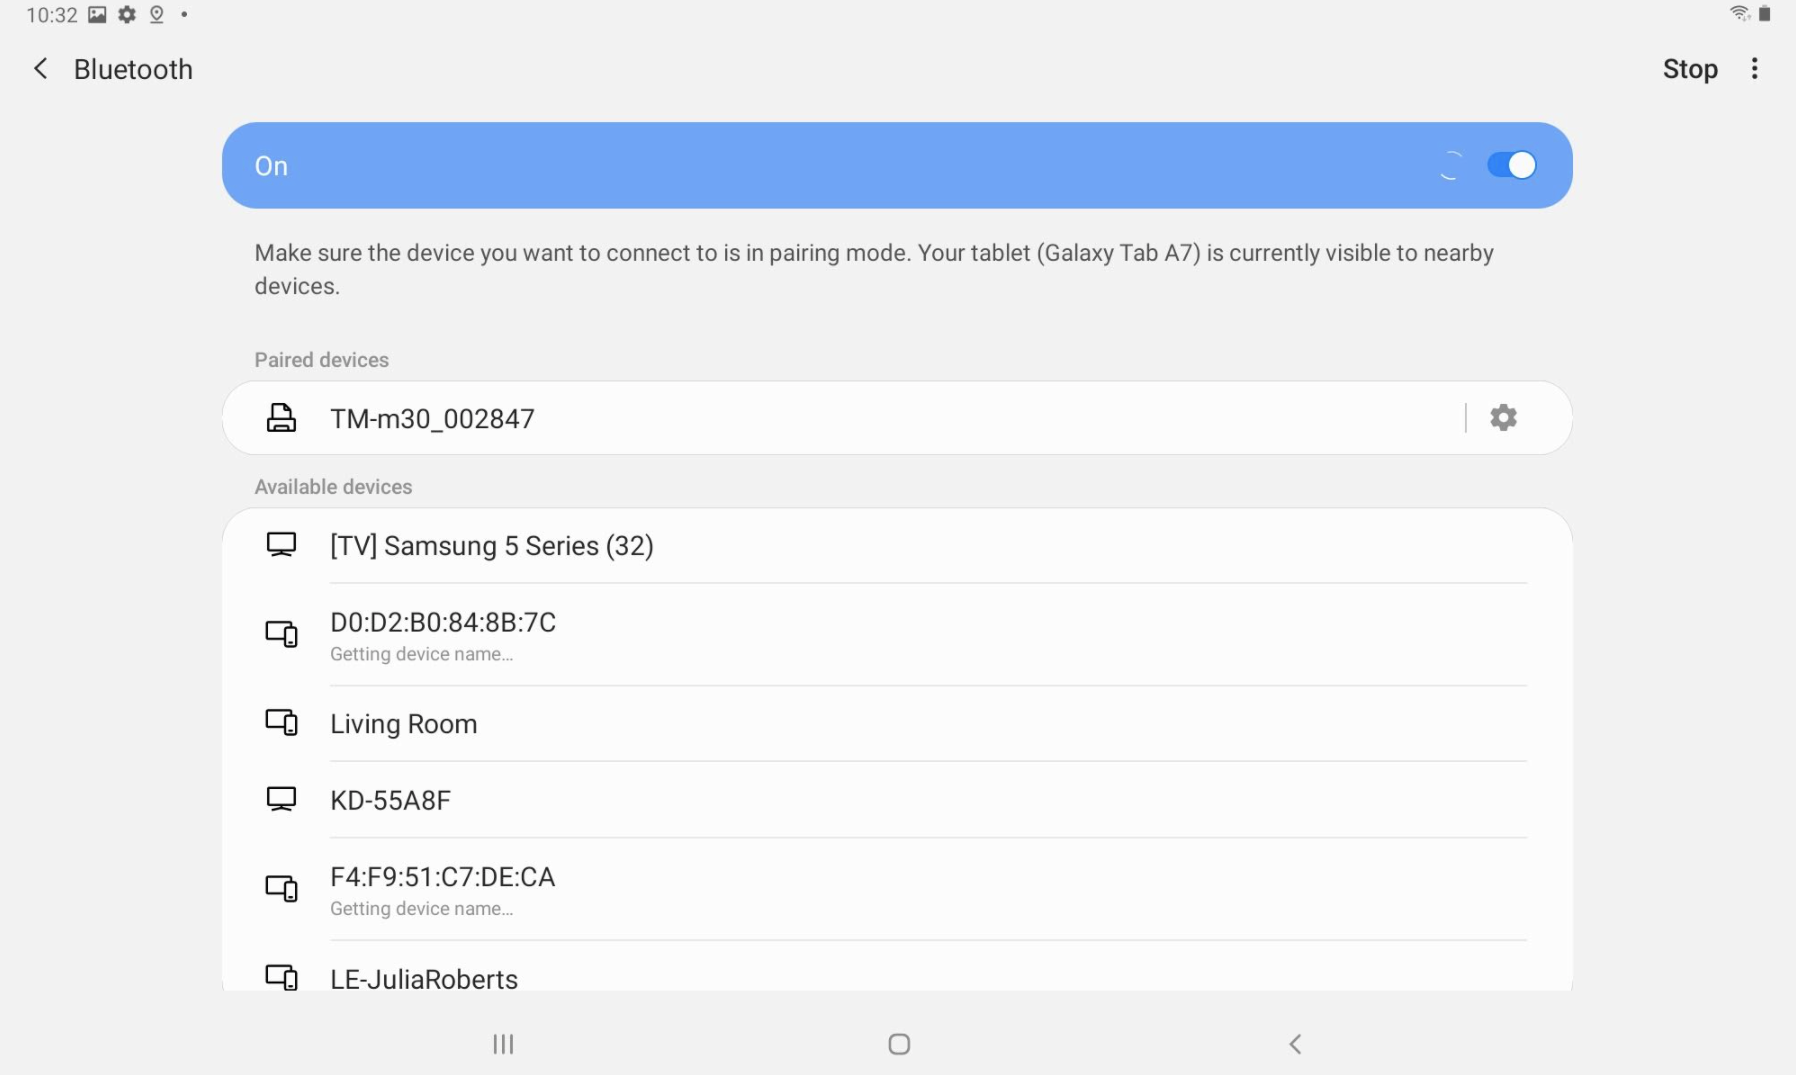Connect to Living Room device

897,724
